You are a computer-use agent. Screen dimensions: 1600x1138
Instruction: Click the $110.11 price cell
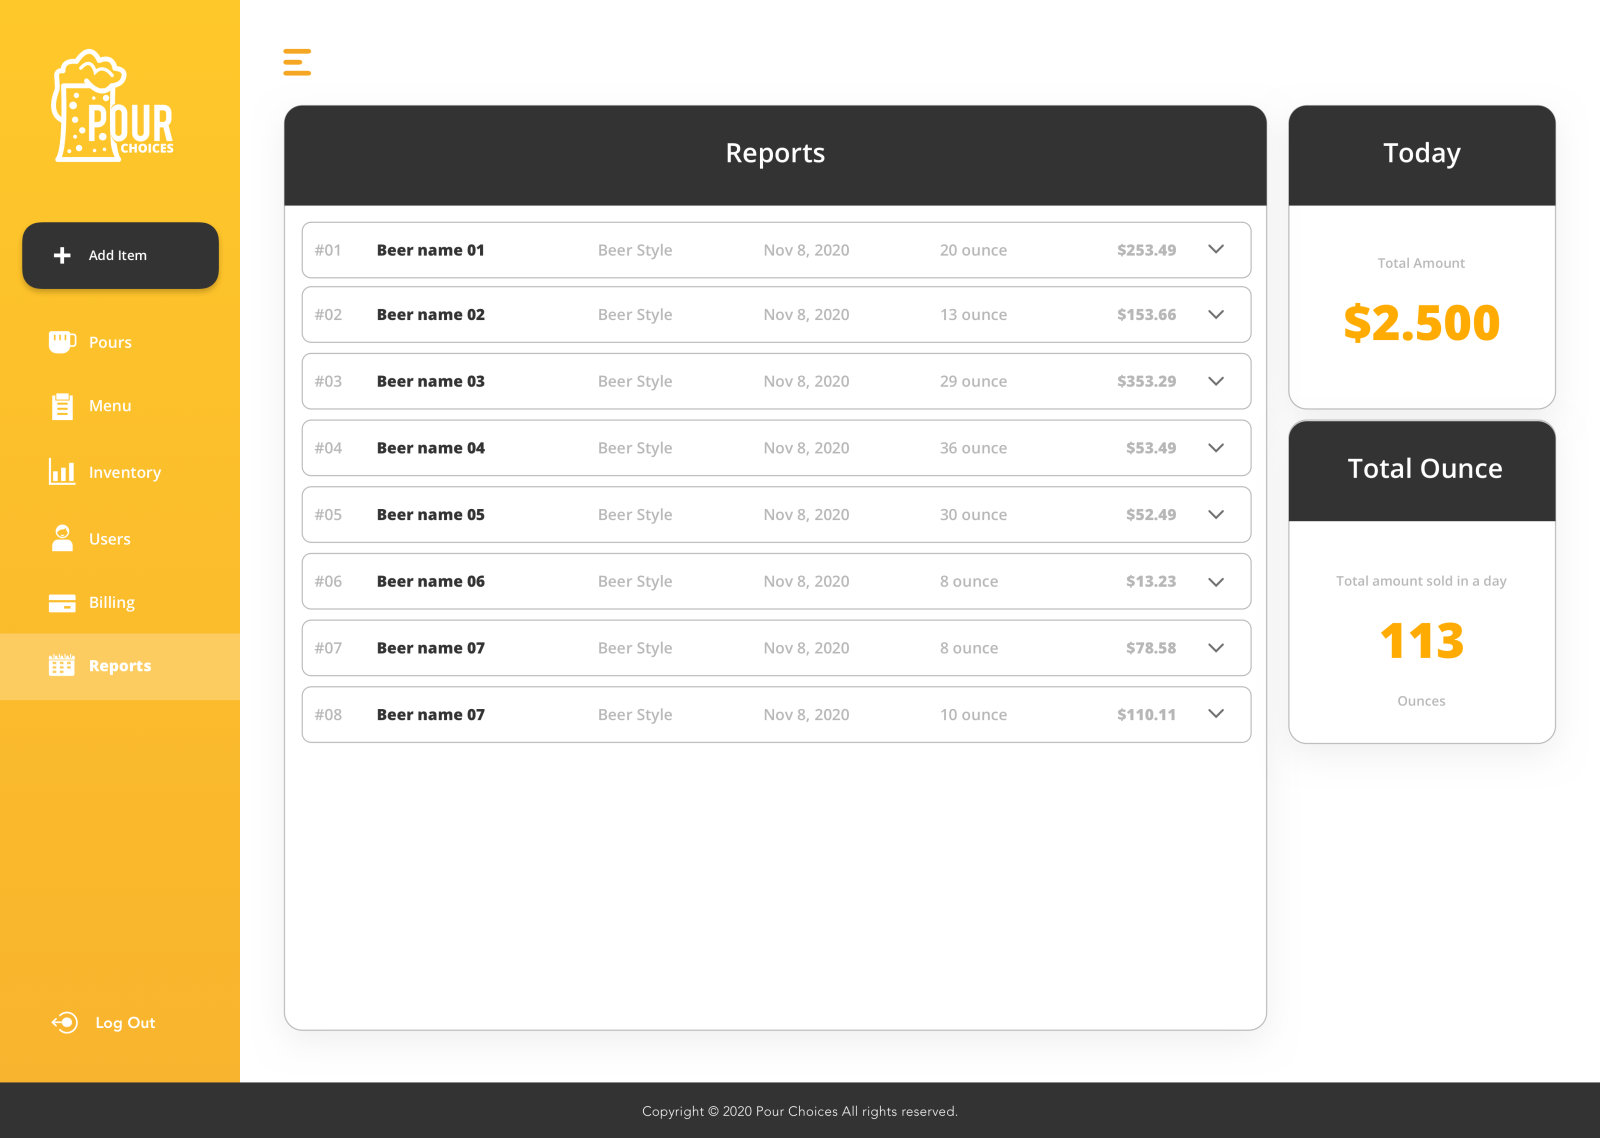[1146, 715]
